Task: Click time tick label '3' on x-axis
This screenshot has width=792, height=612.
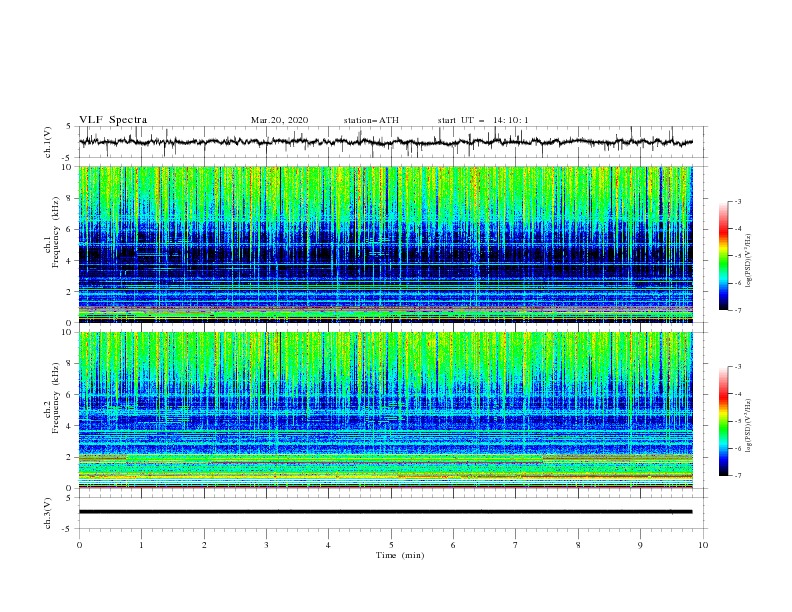Action: point(266,545)
